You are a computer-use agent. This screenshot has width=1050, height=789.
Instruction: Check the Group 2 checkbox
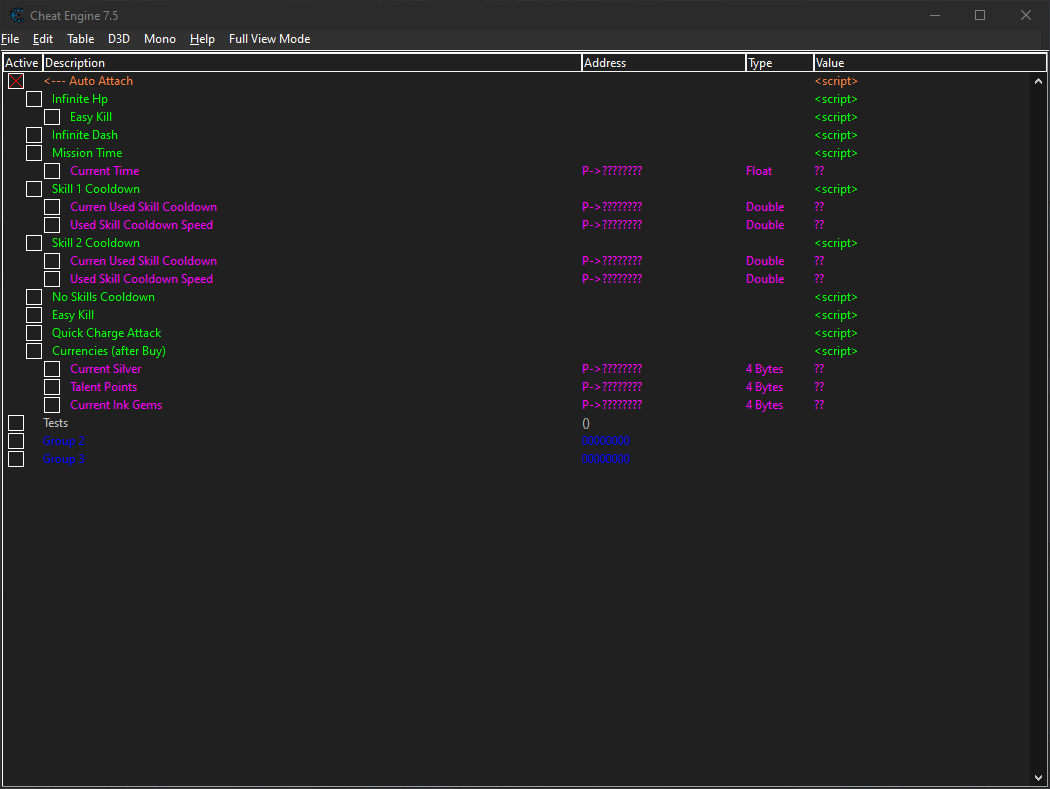pyautogui.click(x=16, y=441)
